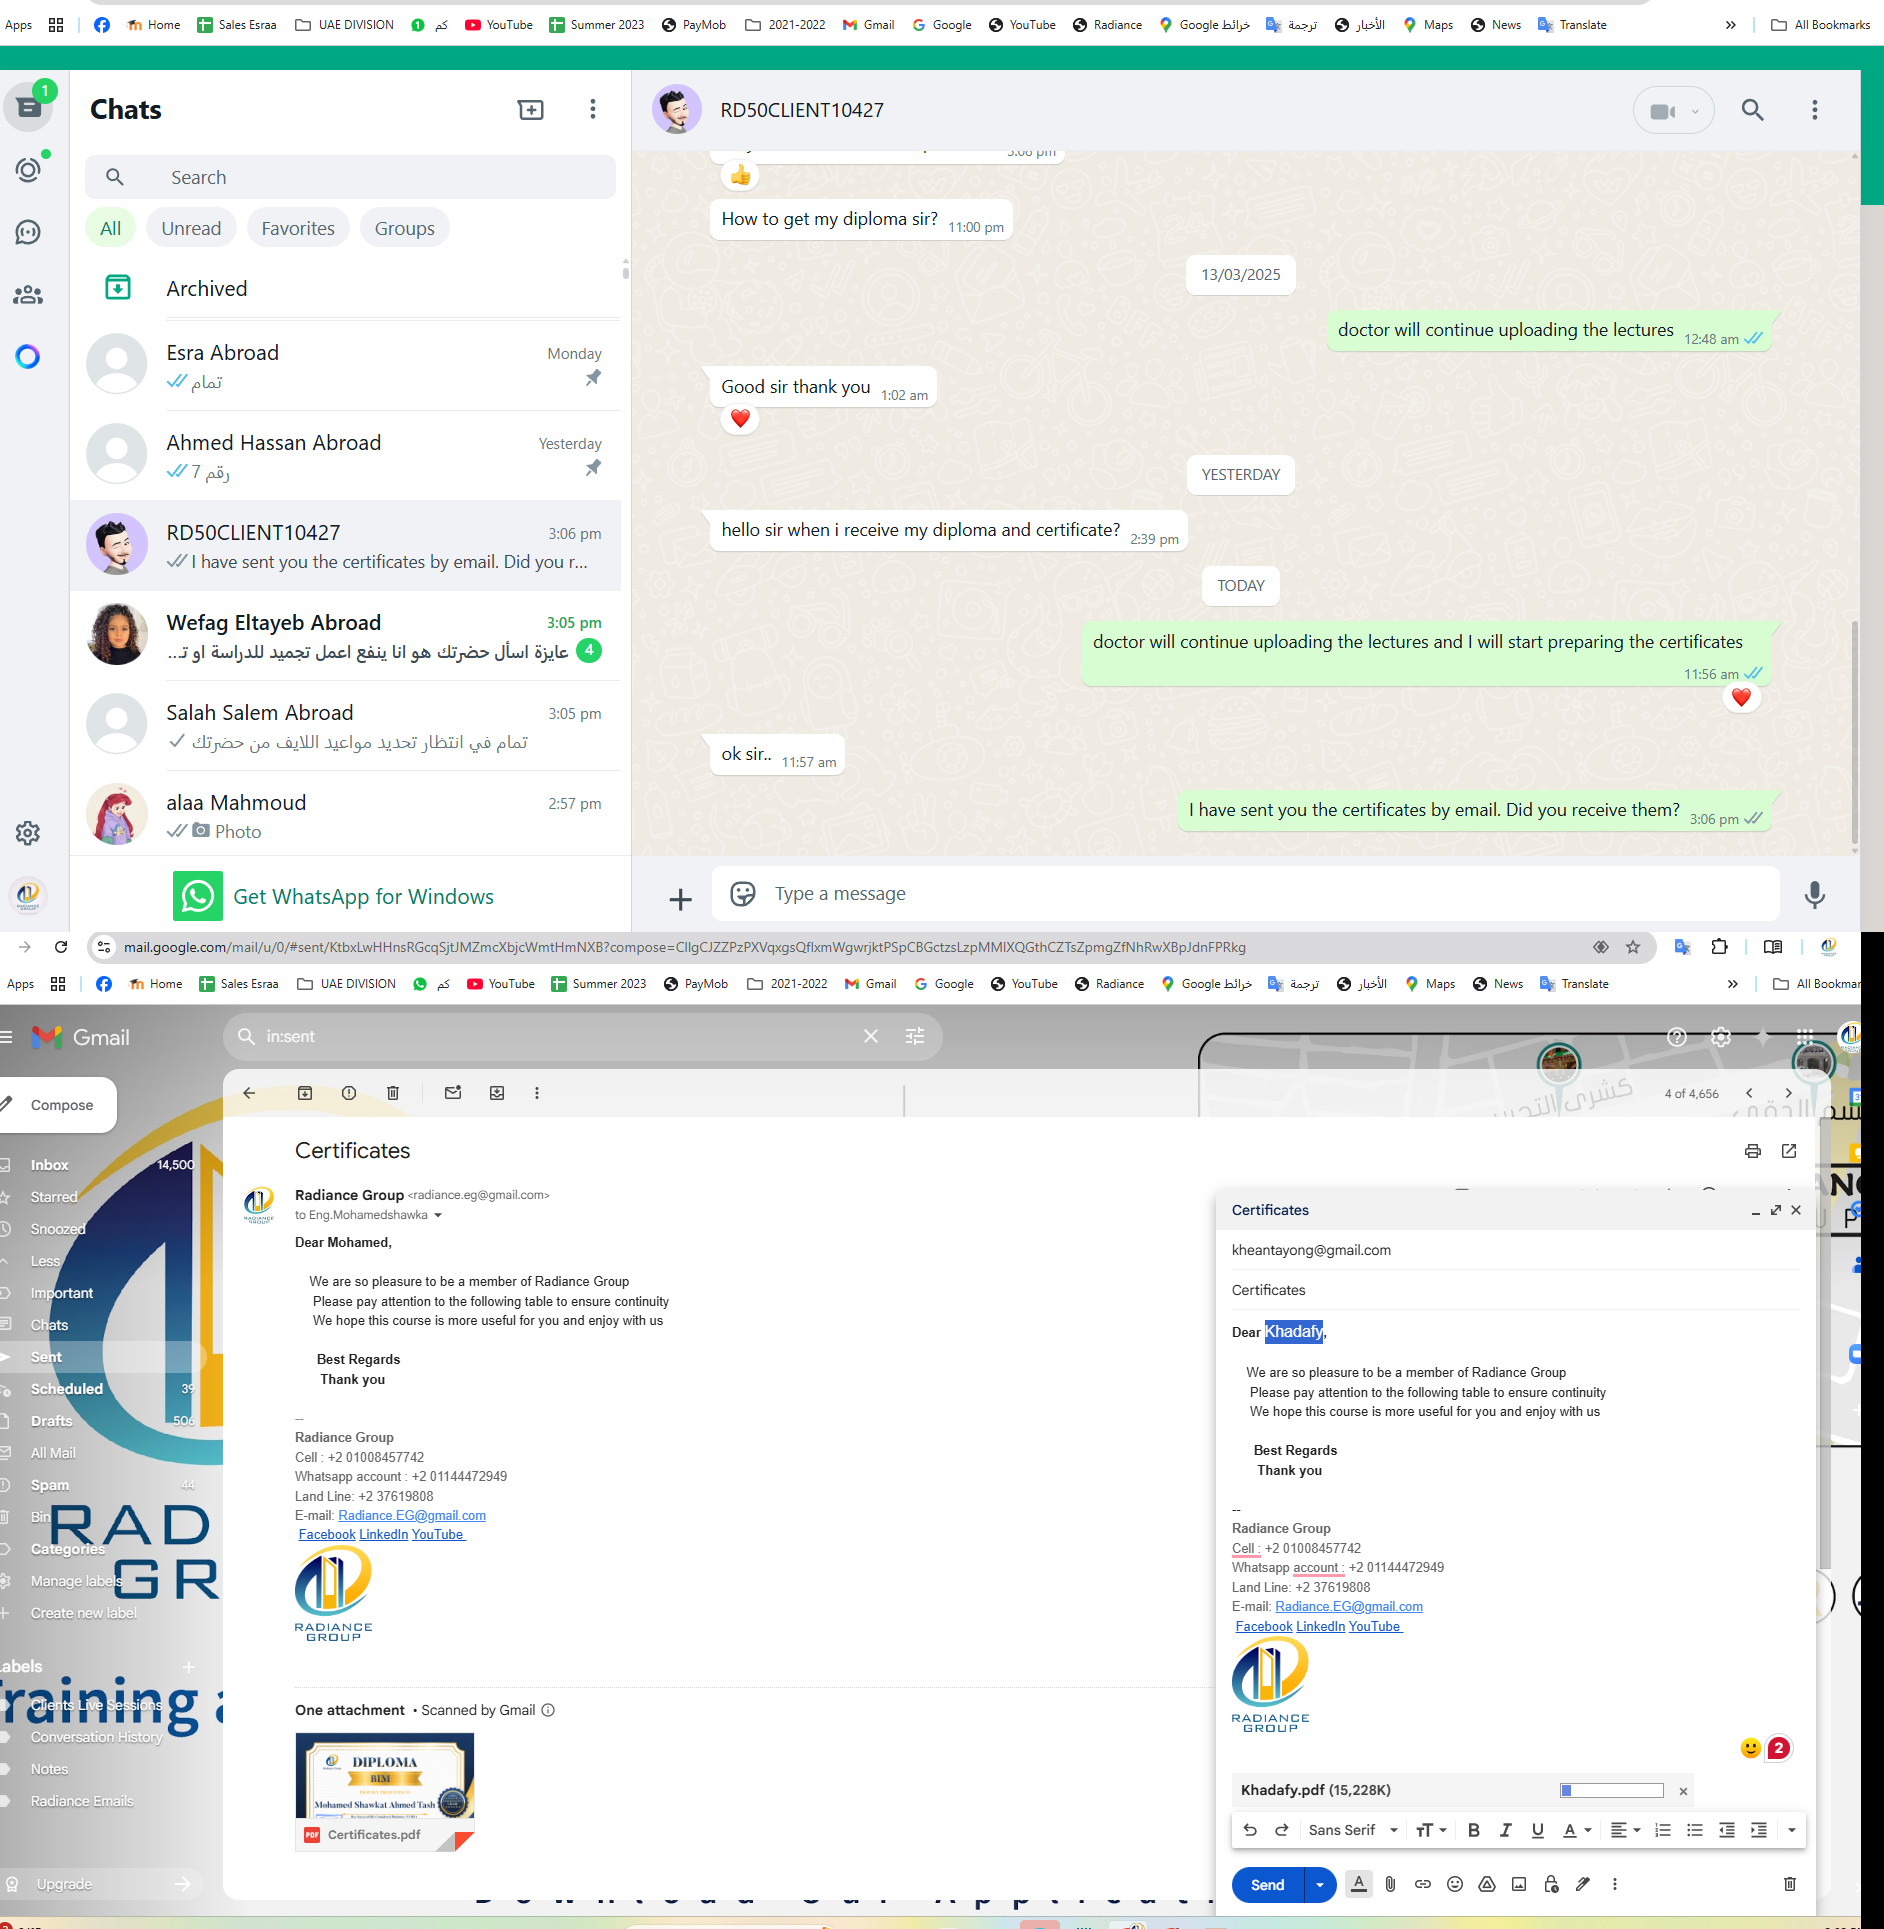Click Send button in compose window

click(1268, 1885)
